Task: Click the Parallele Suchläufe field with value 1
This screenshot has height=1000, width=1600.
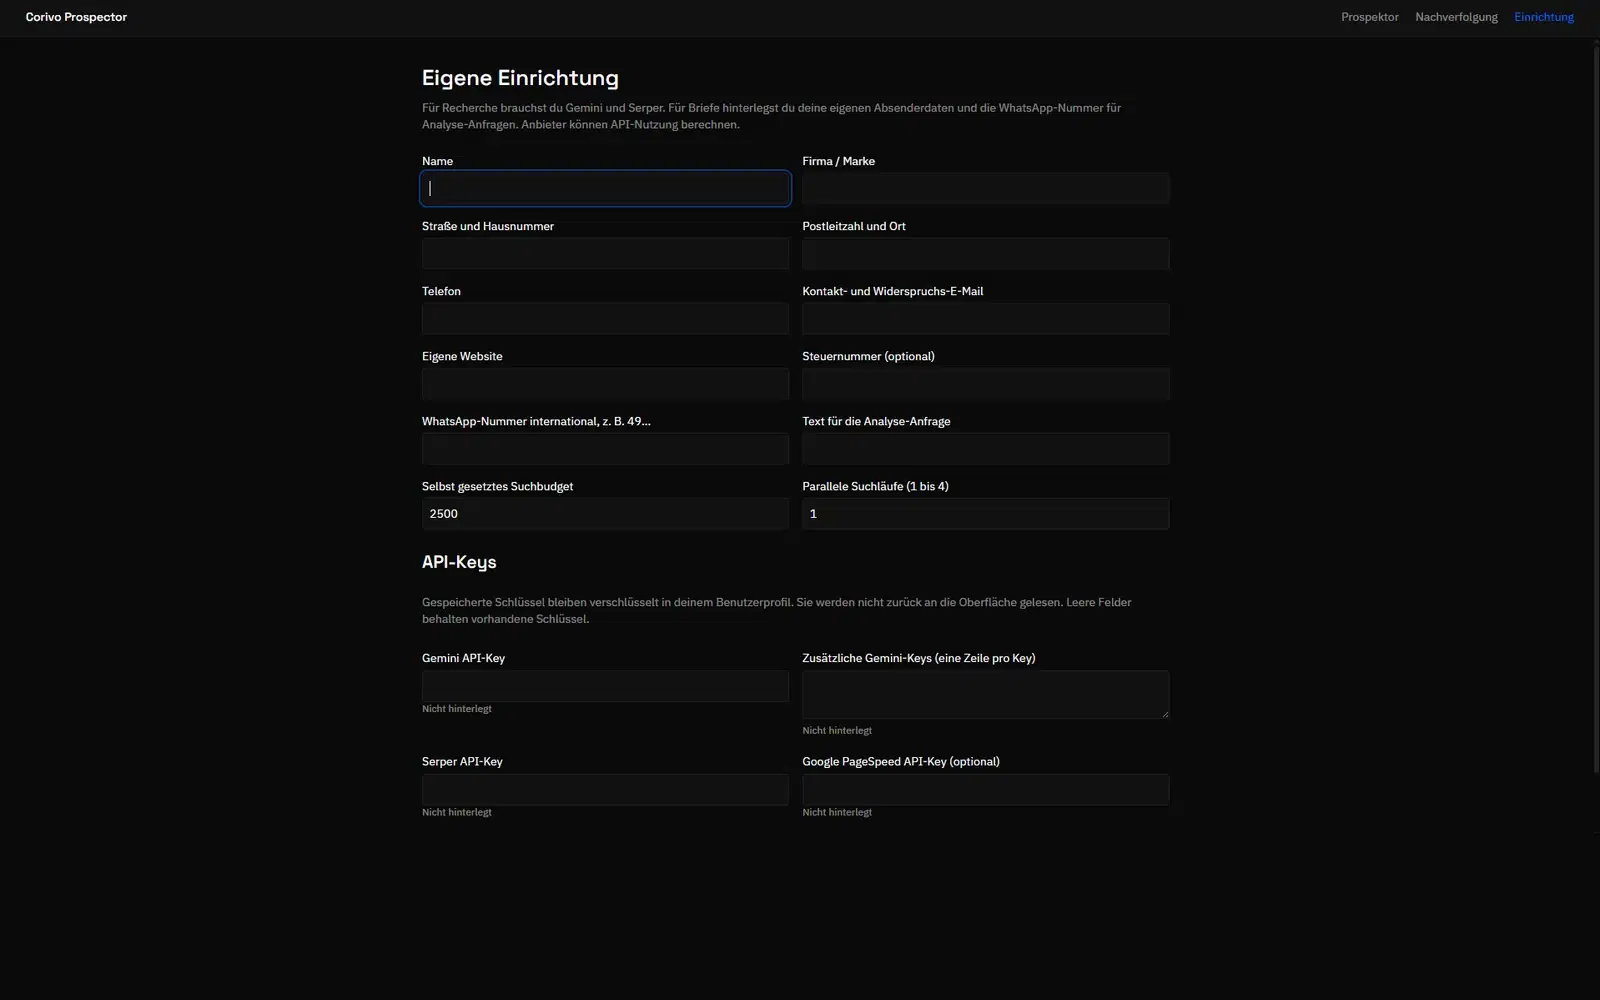Action: [985, 514]
